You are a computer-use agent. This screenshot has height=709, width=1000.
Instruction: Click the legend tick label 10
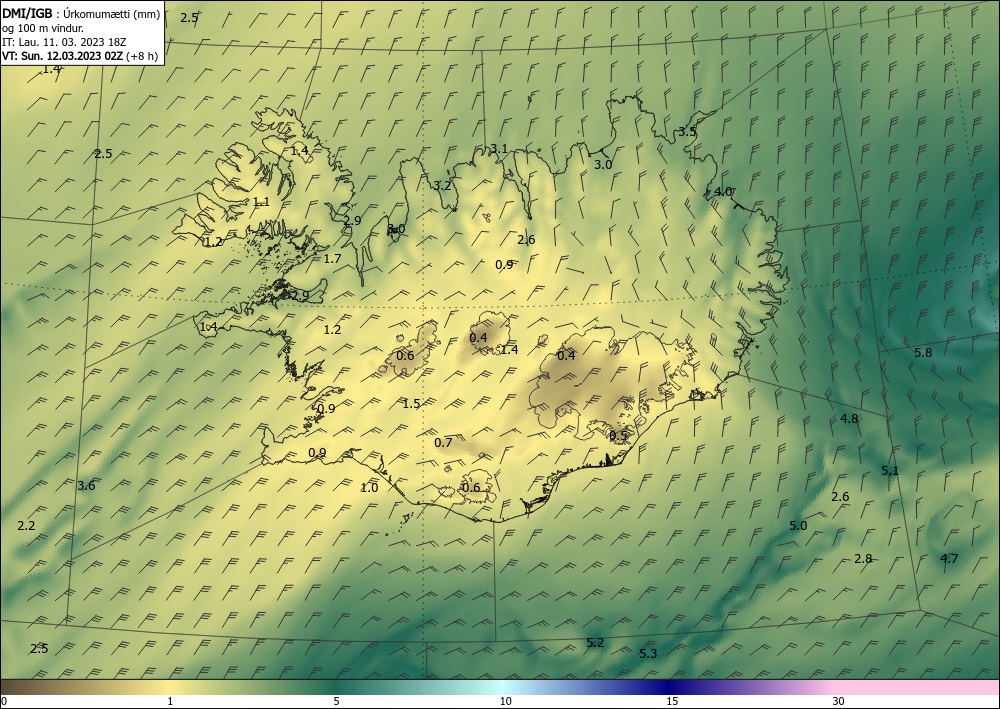click(x=505, y=701)
